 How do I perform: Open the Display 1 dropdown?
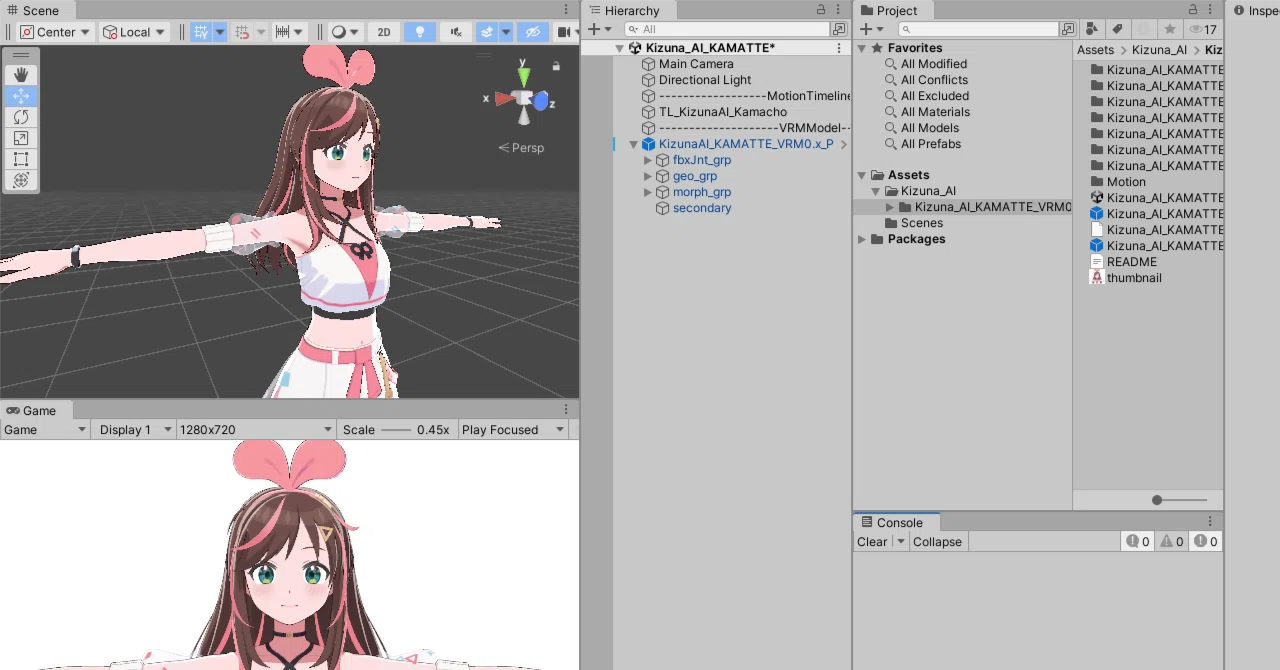[134, 430]
